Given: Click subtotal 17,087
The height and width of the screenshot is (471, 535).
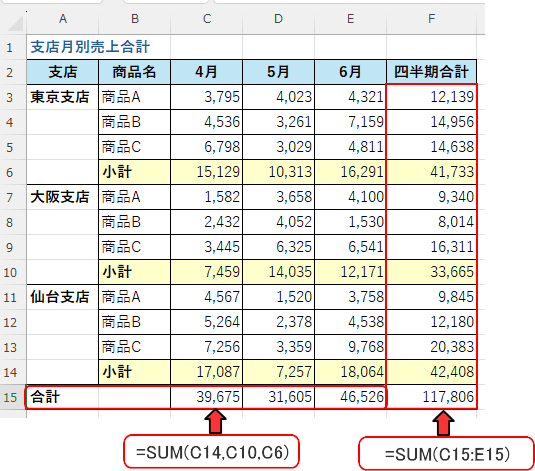Looking at the screenshot, I should (x=206, y=372).
